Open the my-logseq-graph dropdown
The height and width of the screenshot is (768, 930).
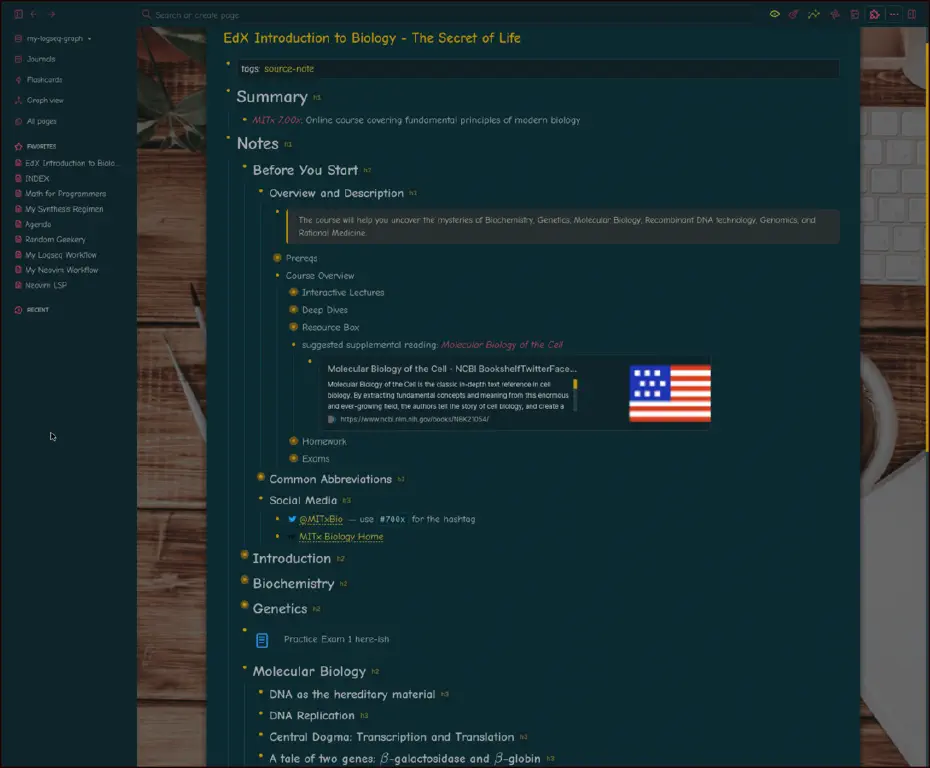click(54, 39)
